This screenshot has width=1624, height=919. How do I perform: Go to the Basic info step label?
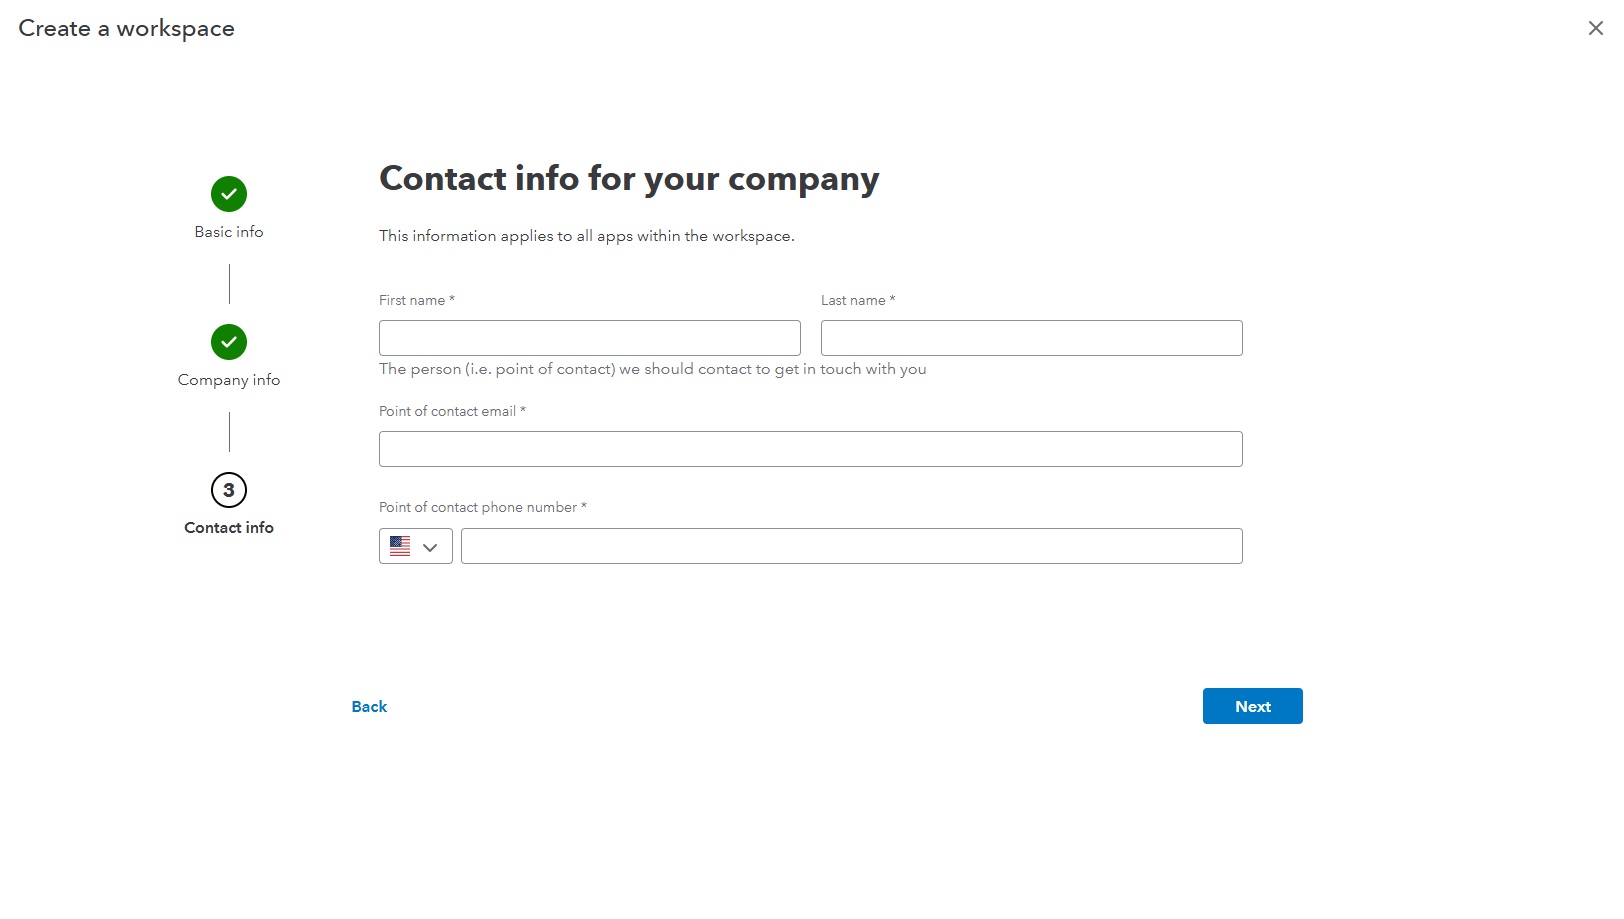[229, 232]
